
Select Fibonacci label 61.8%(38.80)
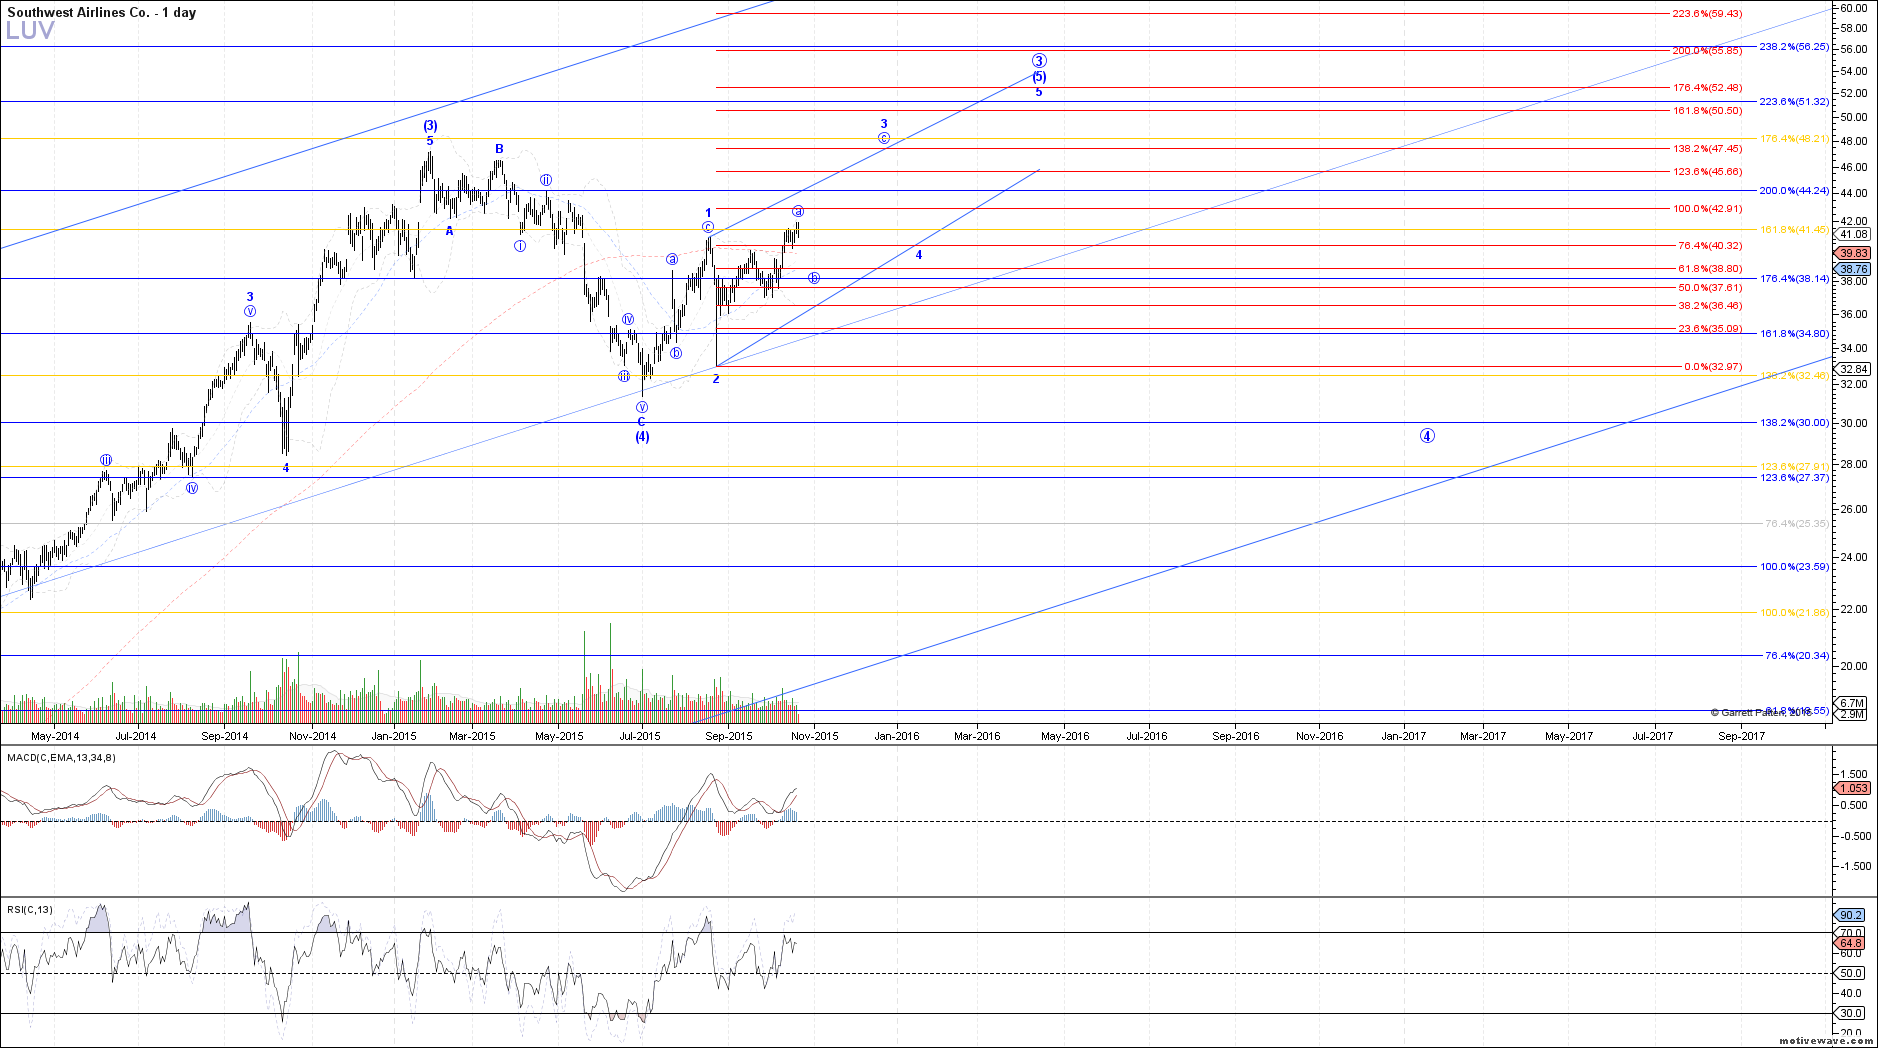point(1709,269)
